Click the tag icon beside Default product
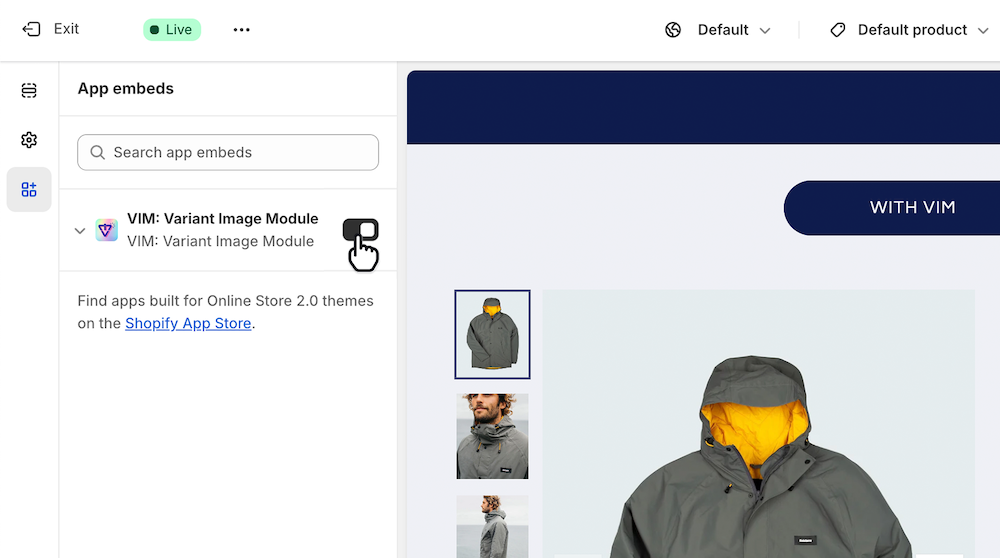 point(838,30)
